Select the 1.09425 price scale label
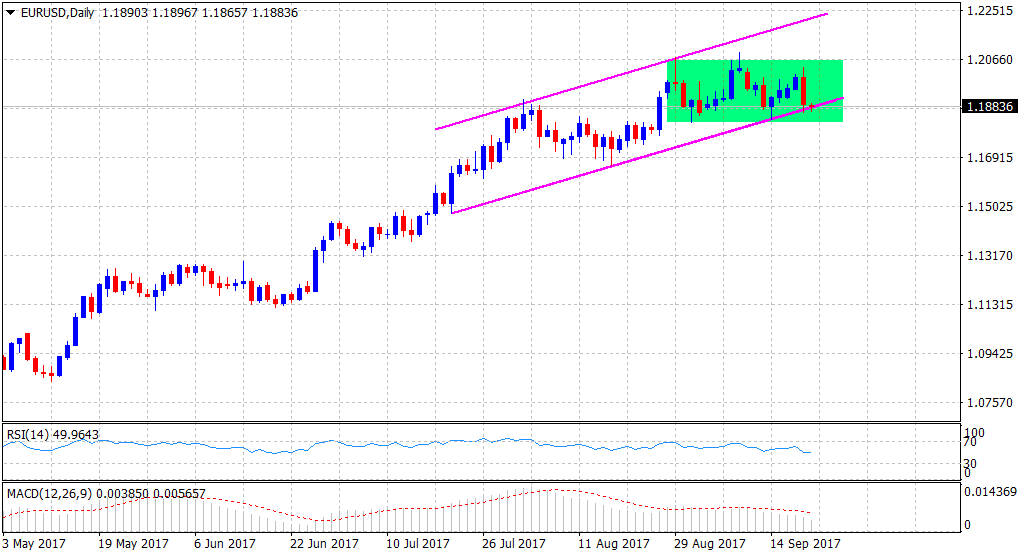This screenshot has width=1020, height=556. 989,354
